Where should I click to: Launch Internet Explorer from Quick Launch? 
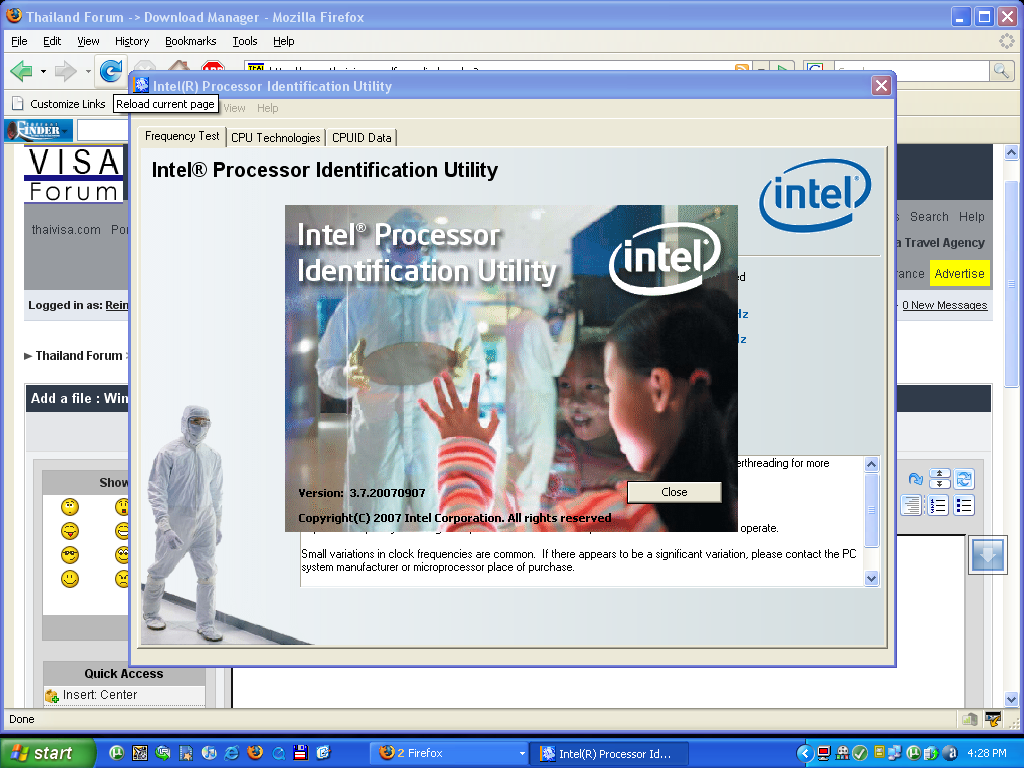pos(232,753)
